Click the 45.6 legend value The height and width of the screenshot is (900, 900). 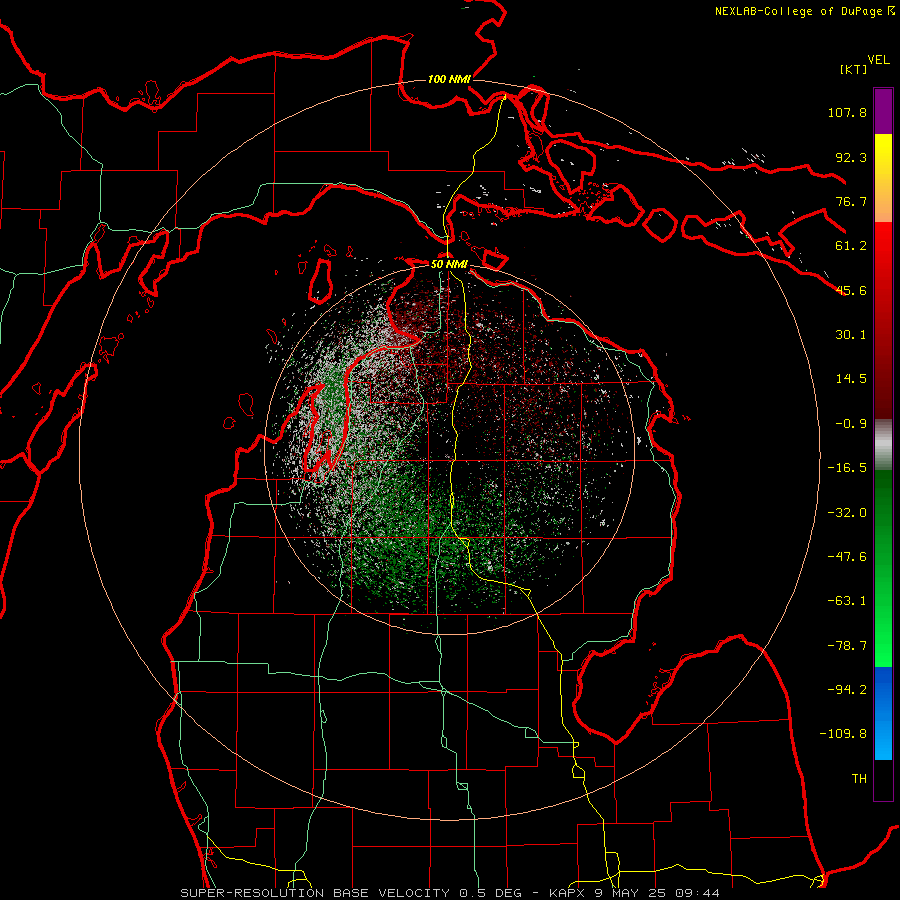click(851, 290)
